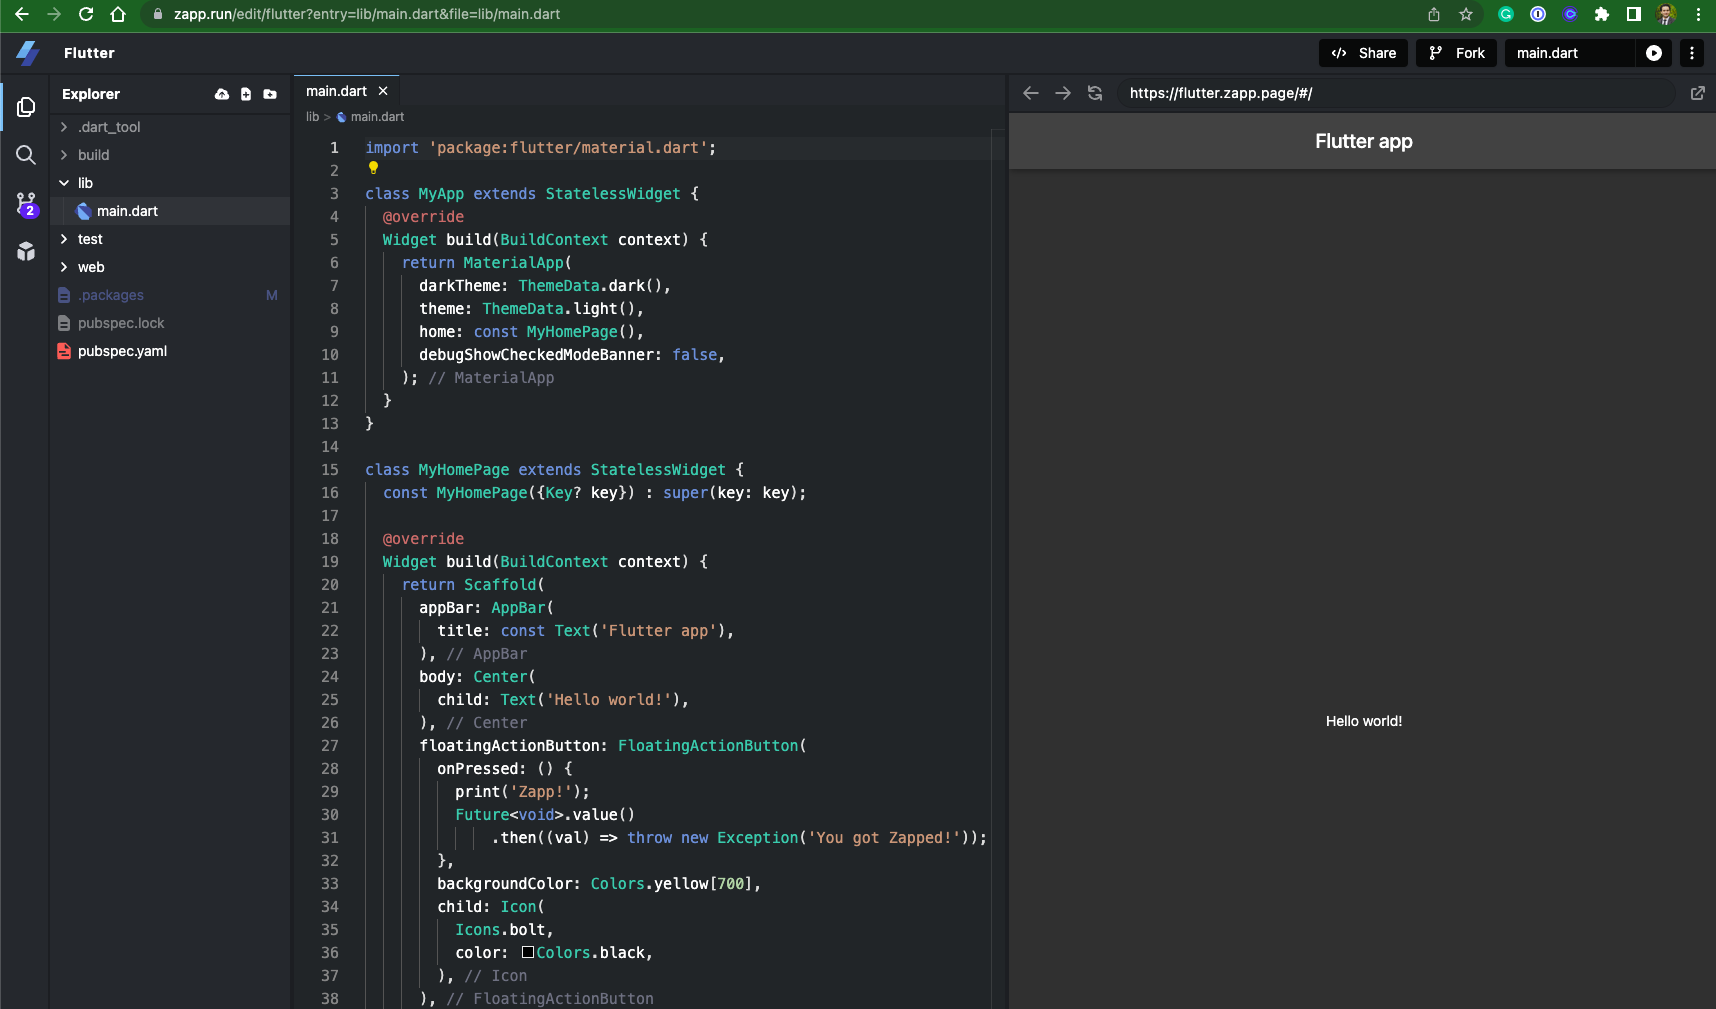
Task: Click the lib breadcrumb segment
Action: click(x=312, y=117)
